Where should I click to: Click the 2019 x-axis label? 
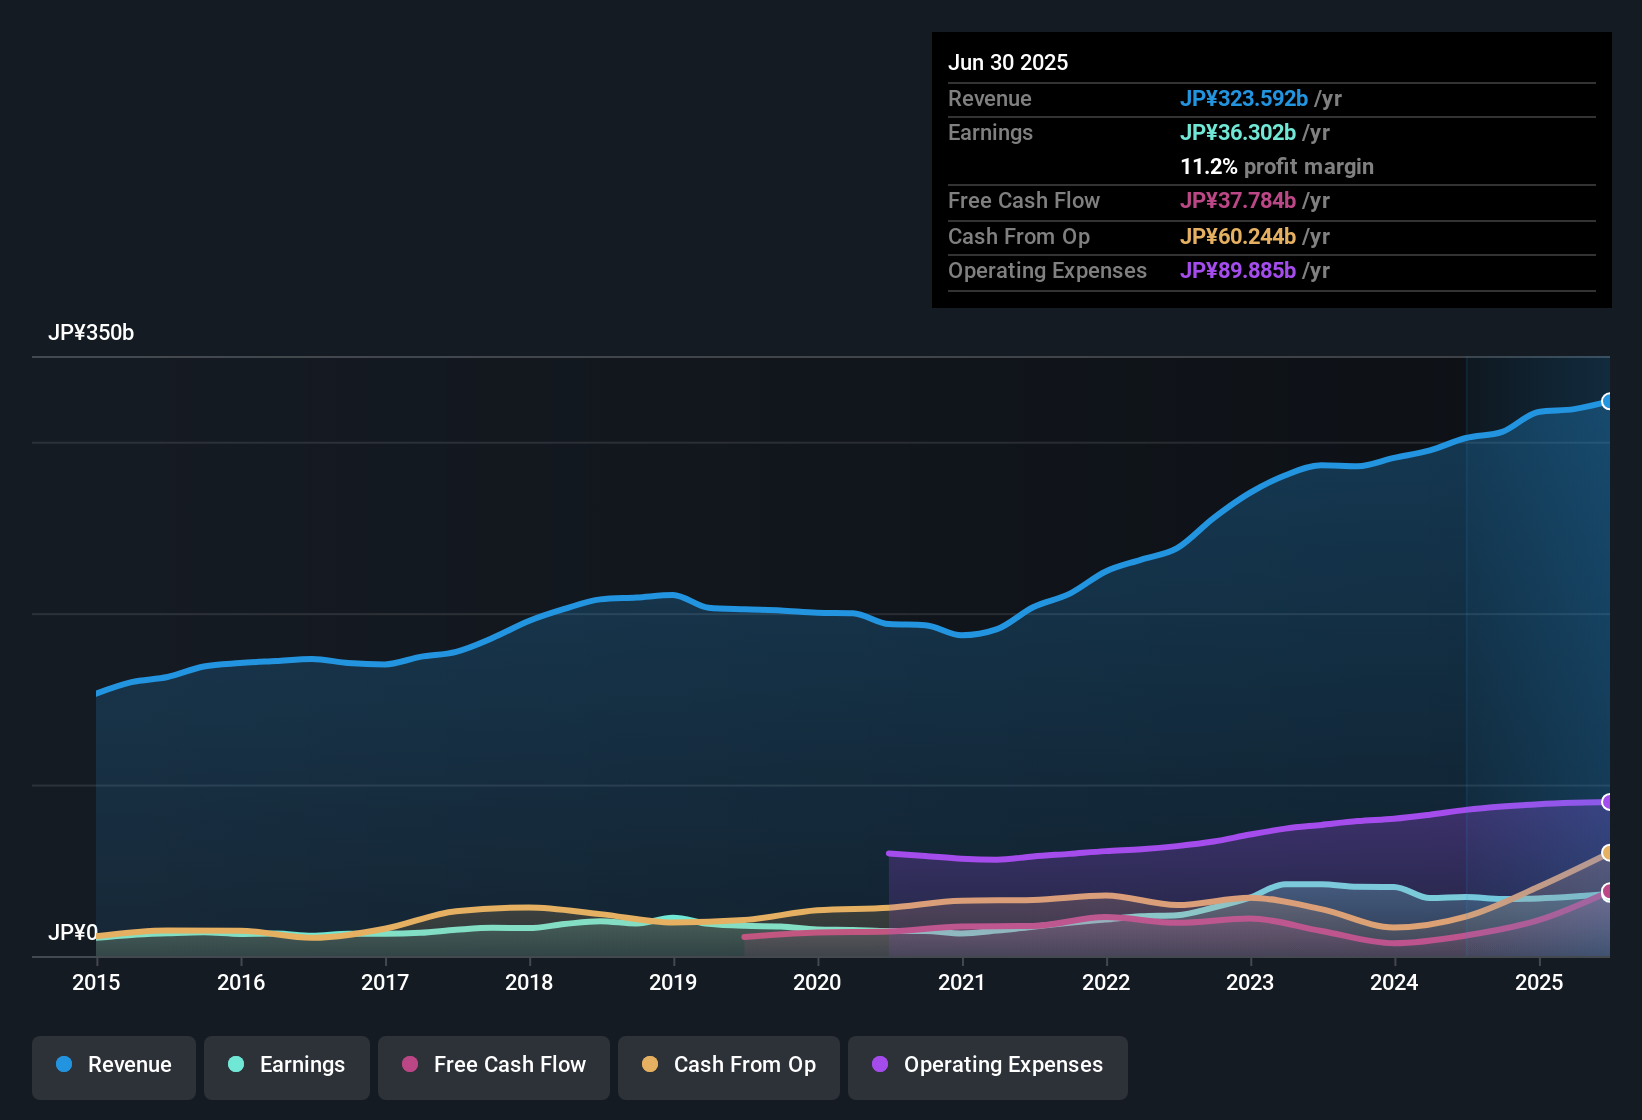[673, 983]
